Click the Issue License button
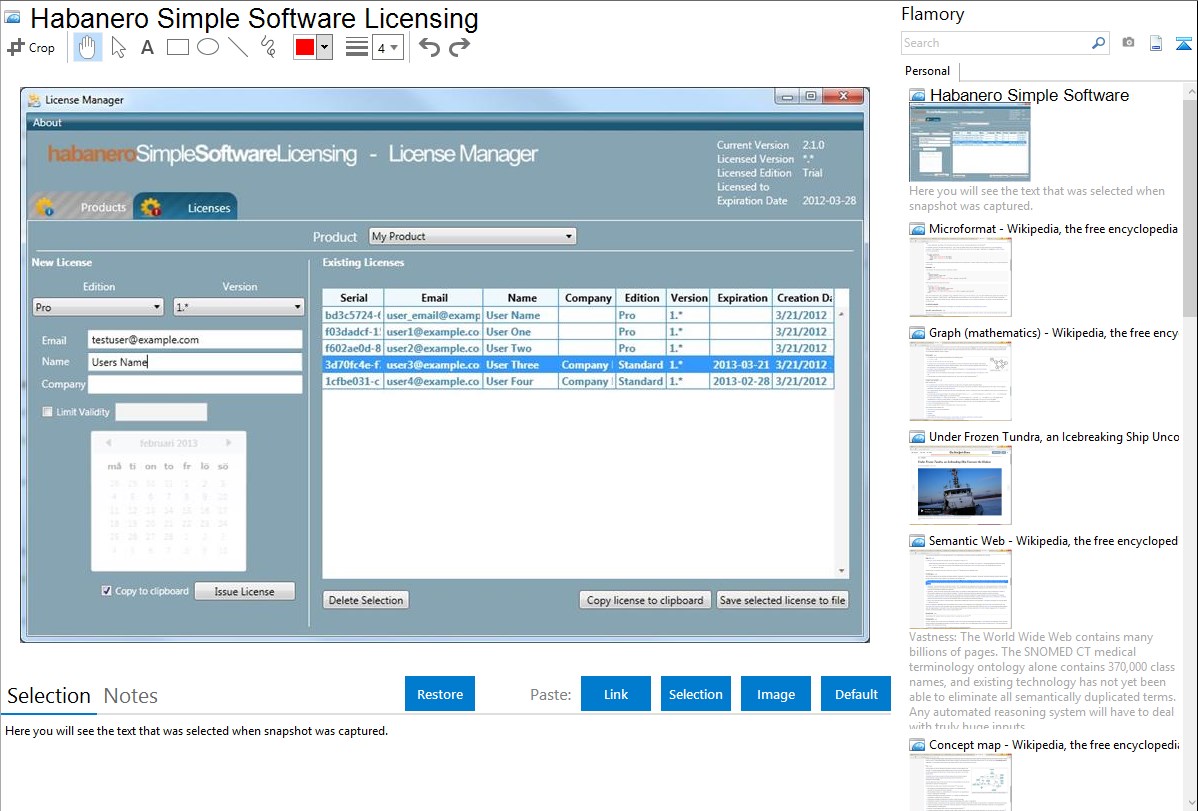 tap(244, 591)
